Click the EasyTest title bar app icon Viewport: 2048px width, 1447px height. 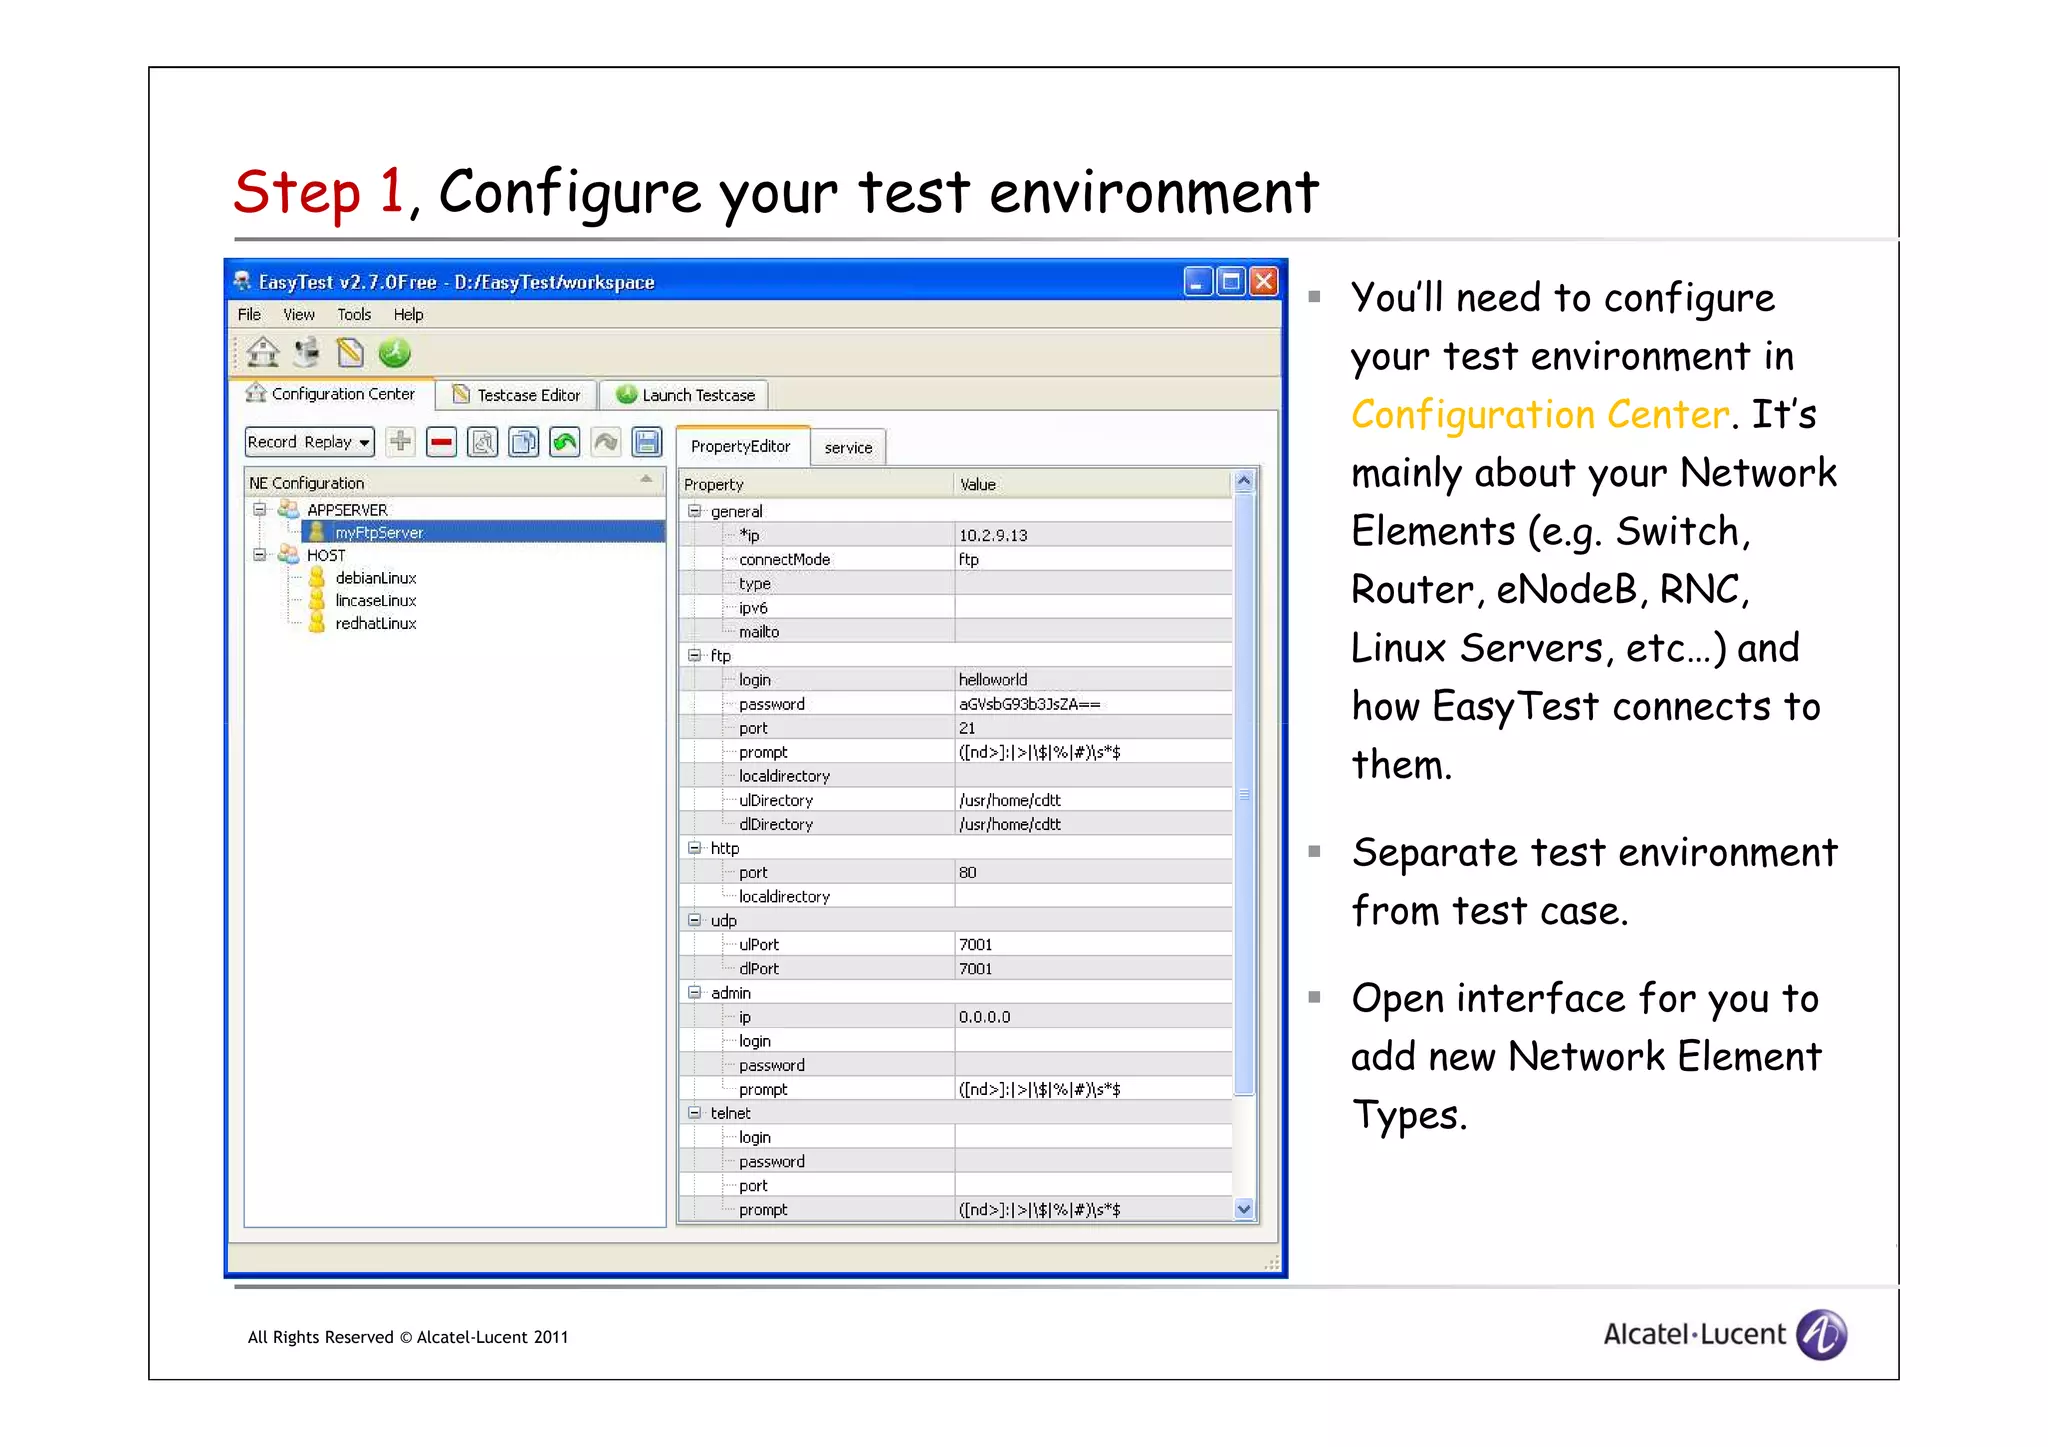pos(242,281)
